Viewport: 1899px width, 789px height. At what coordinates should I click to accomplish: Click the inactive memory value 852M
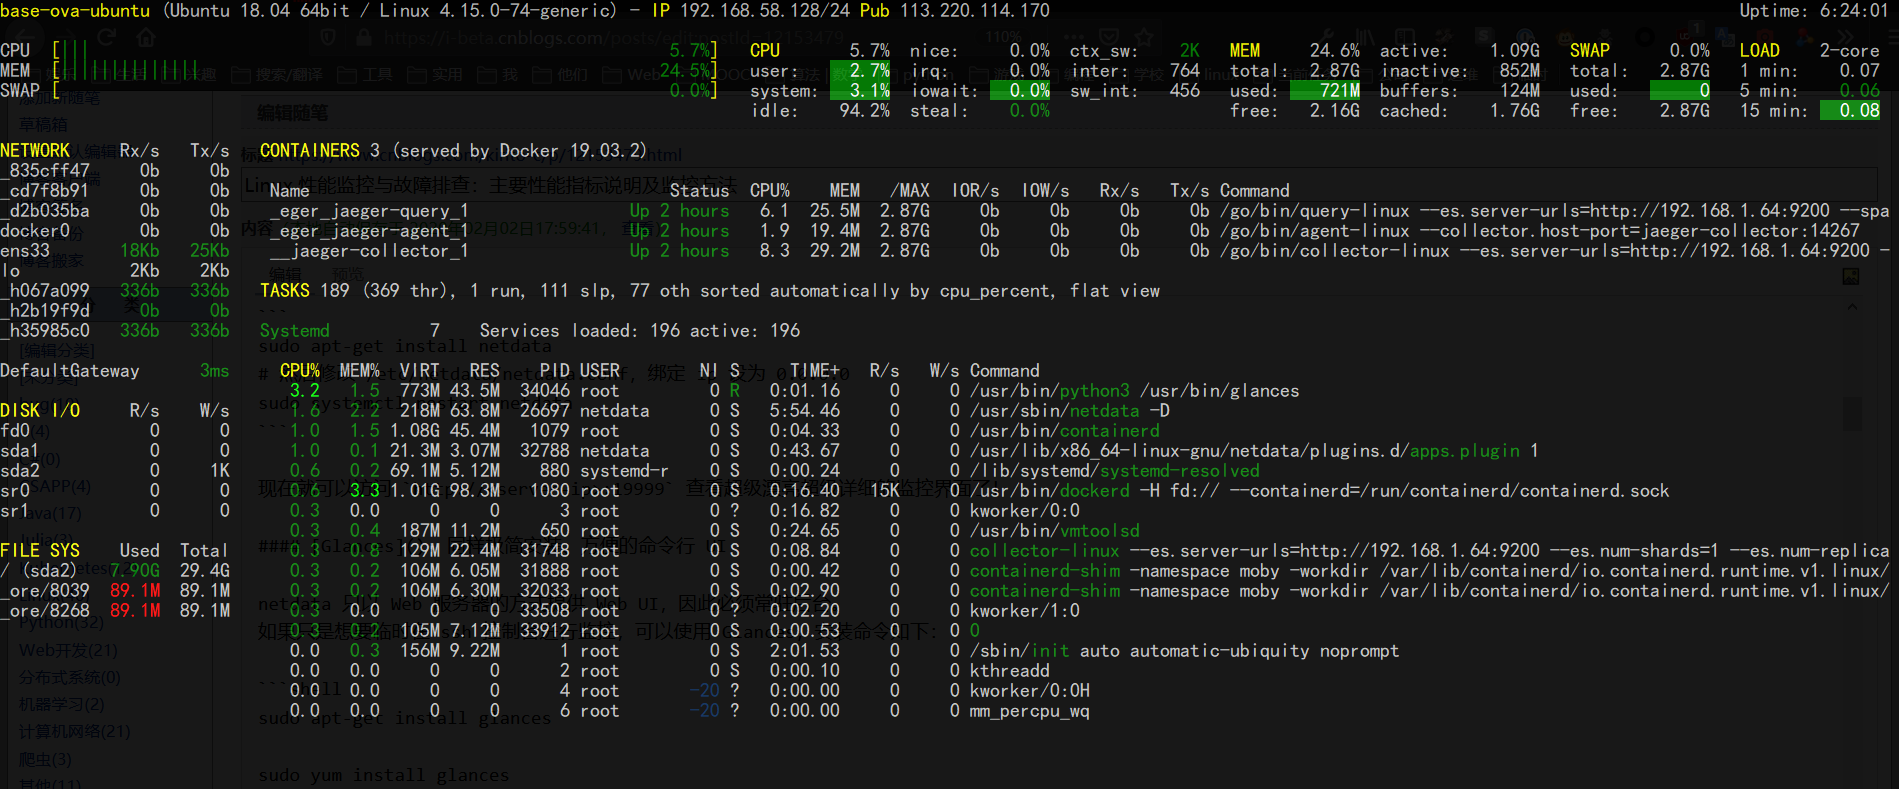tap(1519, 71)
